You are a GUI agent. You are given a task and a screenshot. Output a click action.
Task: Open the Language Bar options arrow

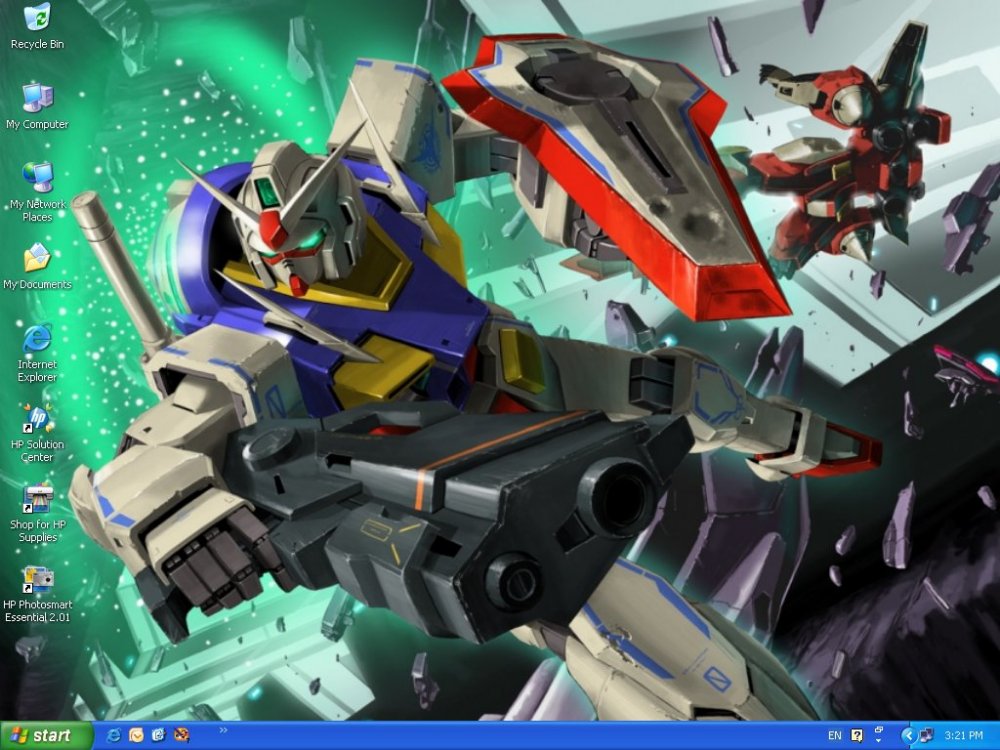pos(879,741)
